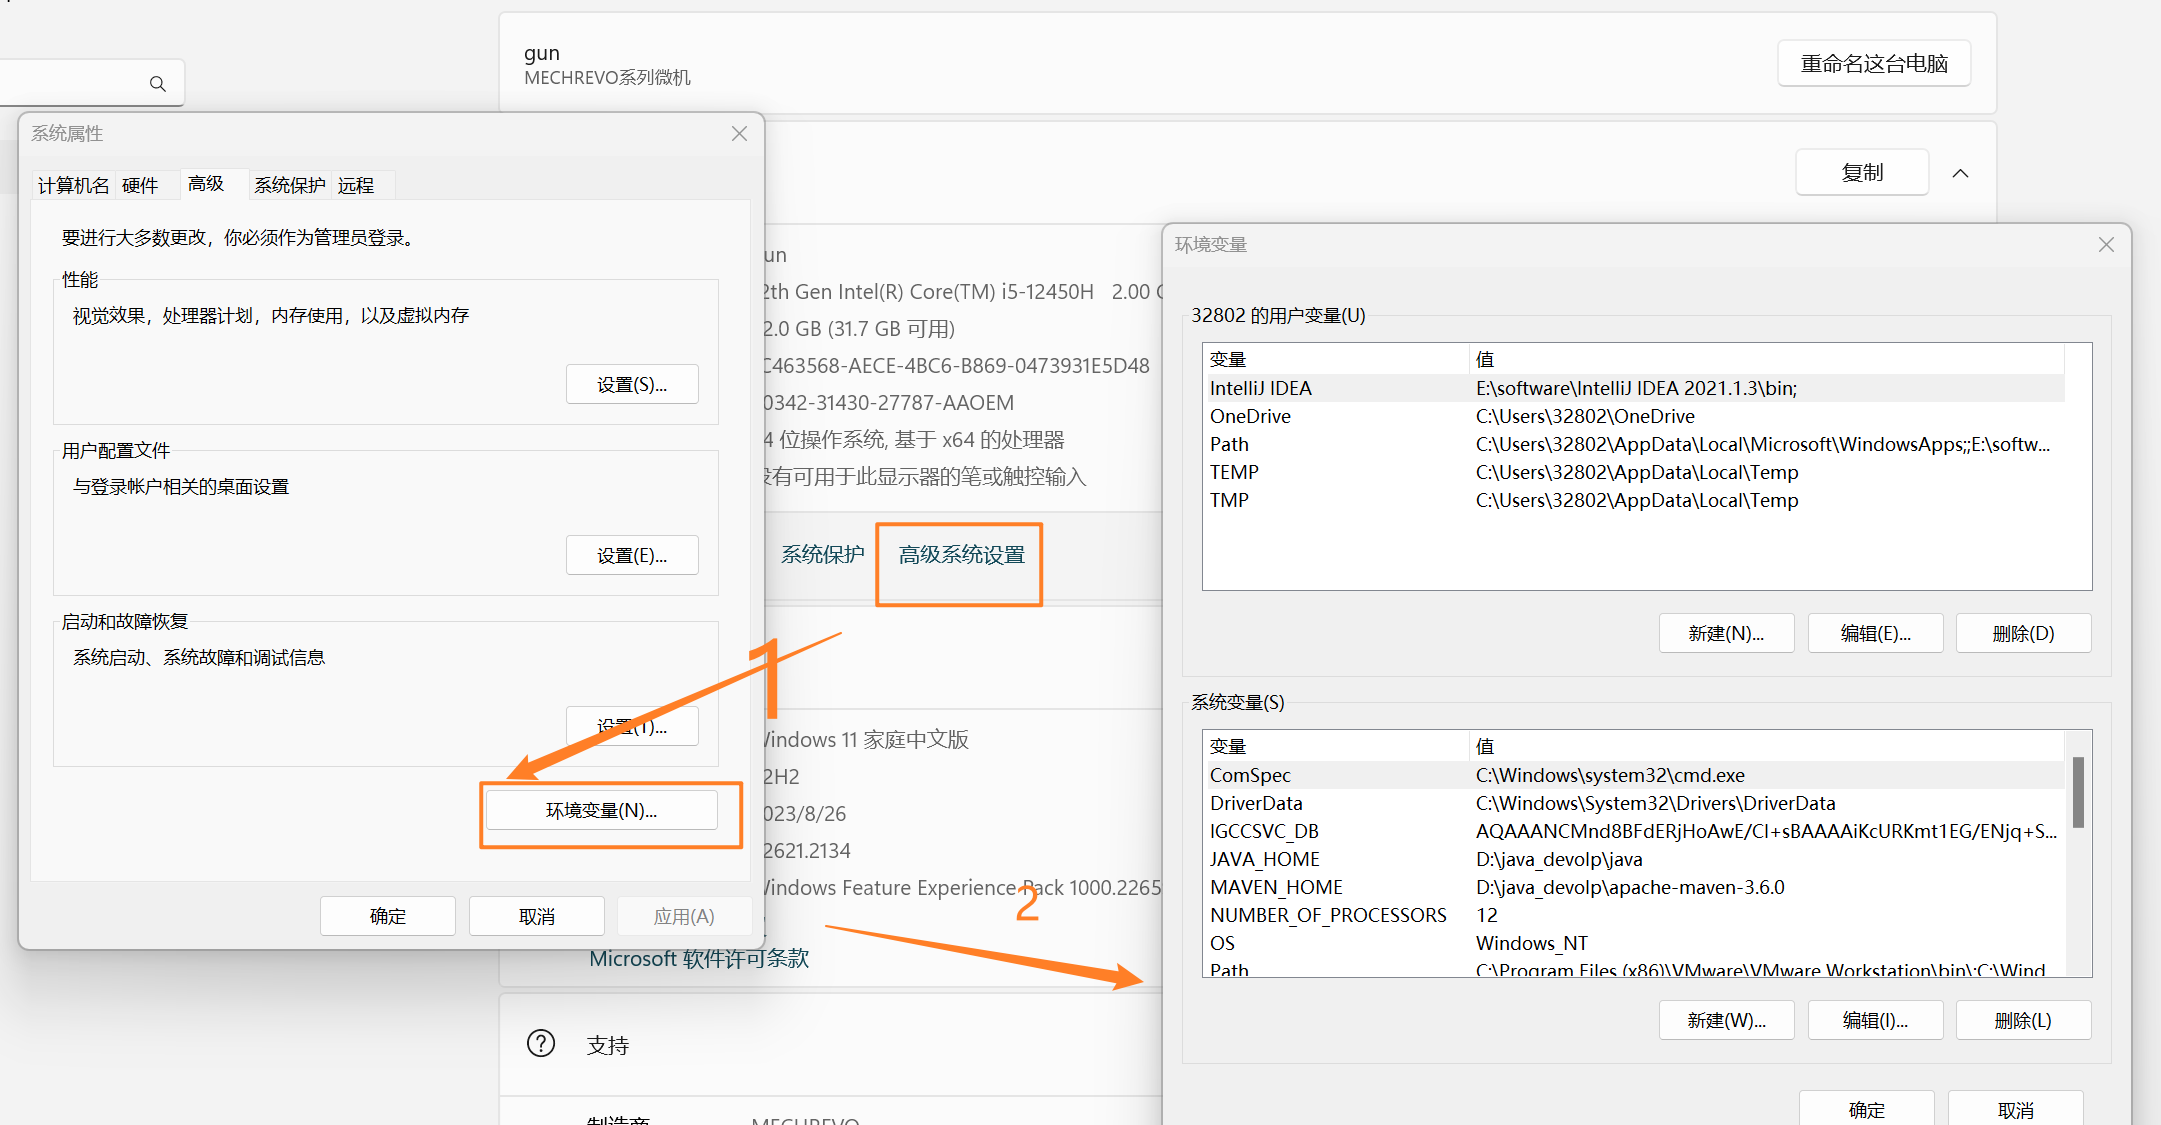This screenshot has width=2161, height=1125.
Task: Select the JAVA_HOME system variable row
Action: 1264,859
